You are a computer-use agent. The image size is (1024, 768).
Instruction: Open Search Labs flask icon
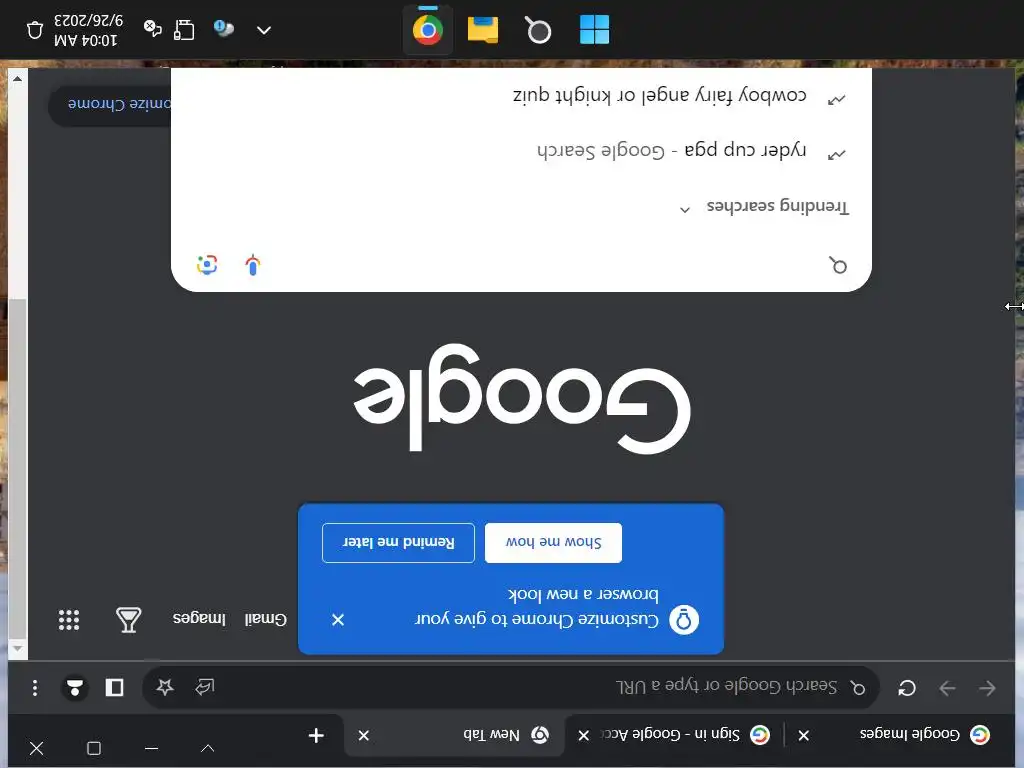tap(129, 620)
